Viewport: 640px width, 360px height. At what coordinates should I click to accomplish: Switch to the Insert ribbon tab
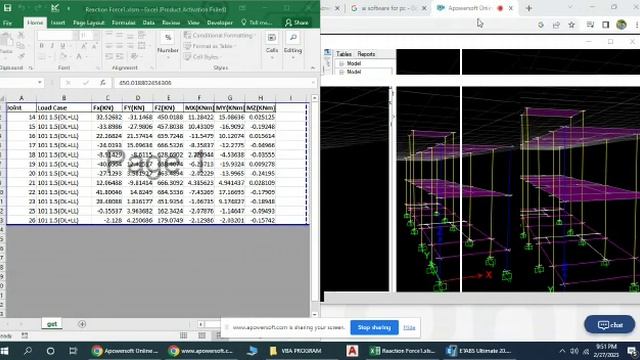point(58,23)
